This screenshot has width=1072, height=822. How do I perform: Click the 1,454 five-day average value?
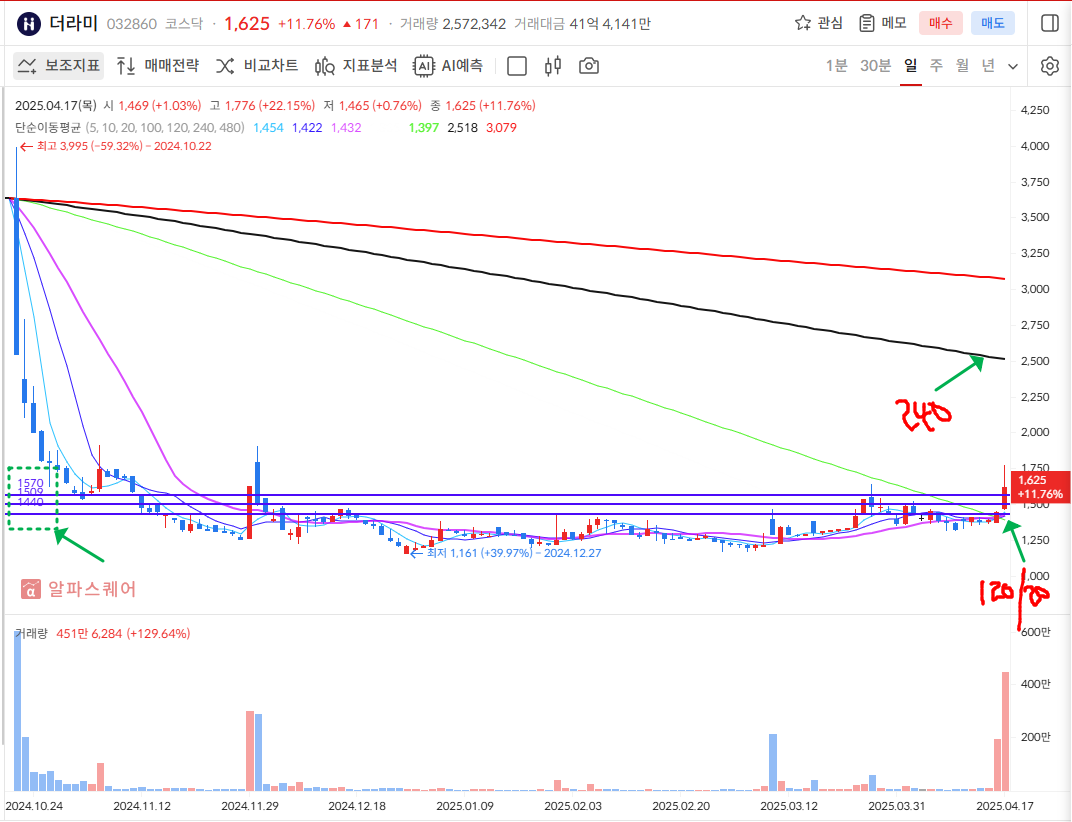(x=268, y=127)
